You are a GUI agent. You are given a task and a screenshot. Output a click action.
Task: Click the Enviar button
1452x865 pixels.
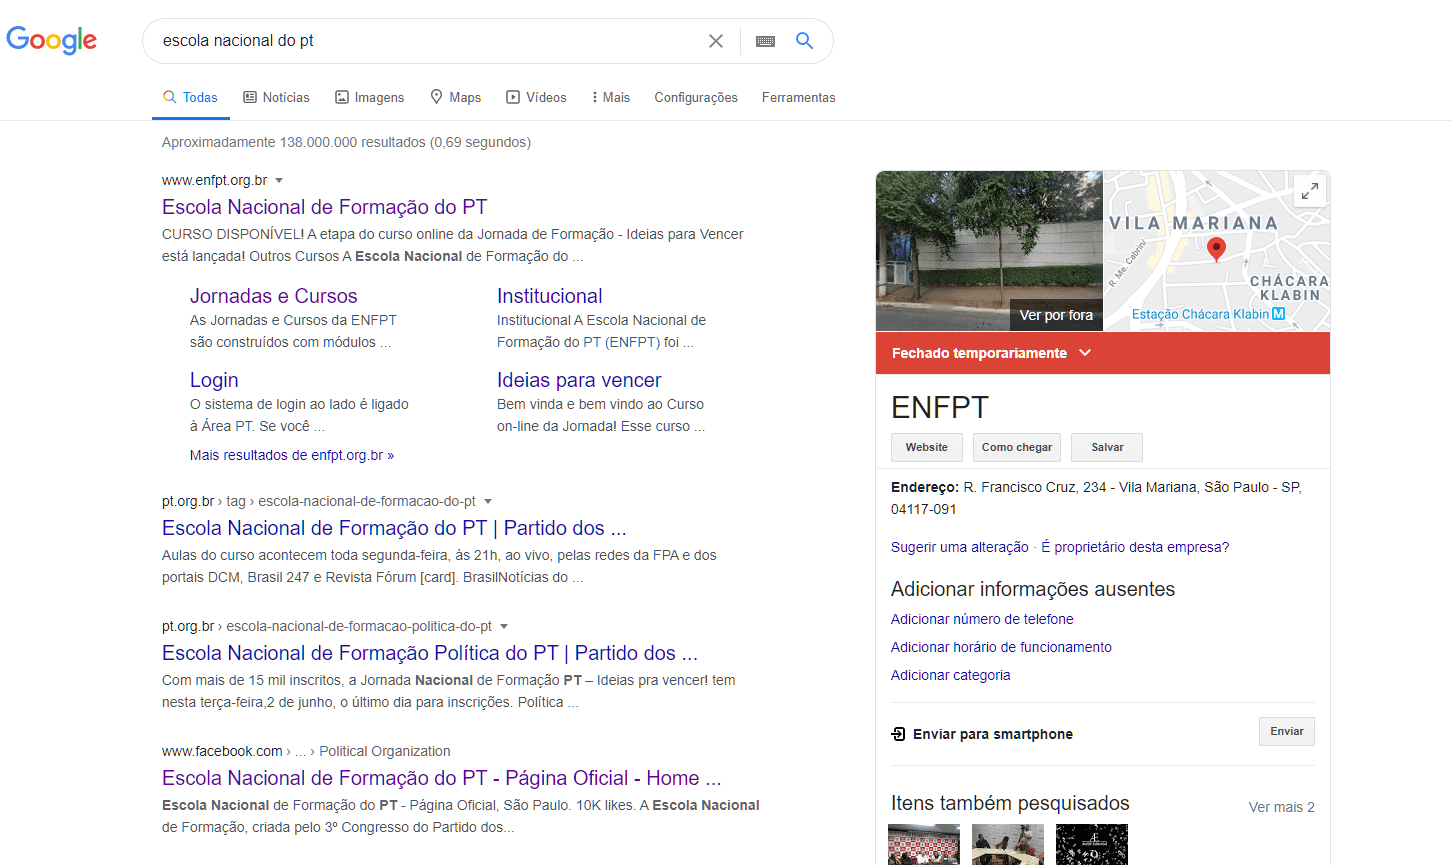pyautogui.click(x=1287, y=731)
